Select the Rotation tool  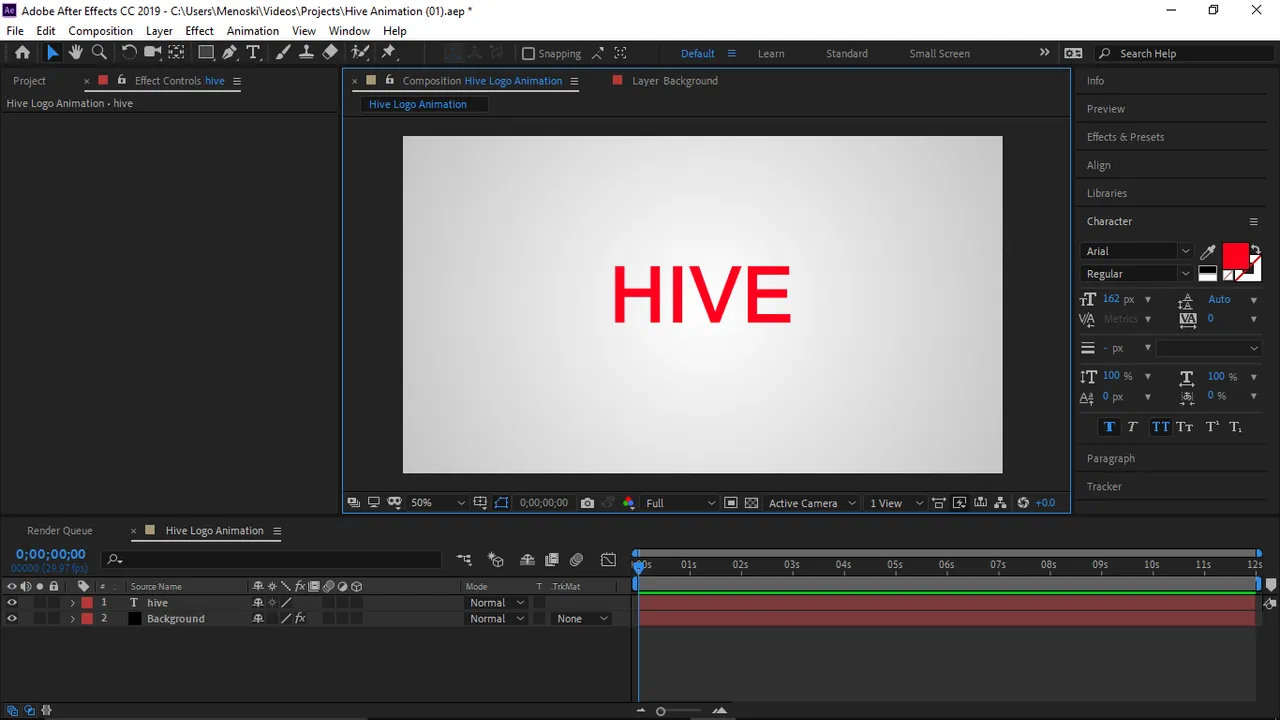[129, 53]
